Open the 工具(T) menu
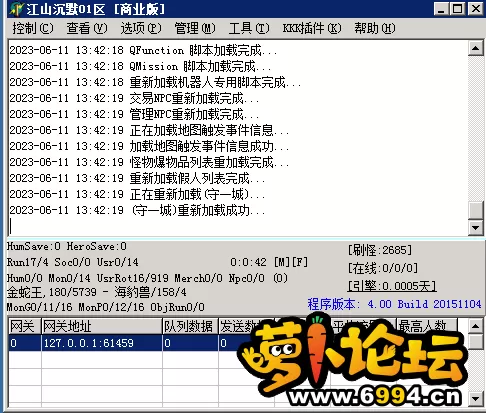The height and width of the screenshot is (413, 486). 249,28
